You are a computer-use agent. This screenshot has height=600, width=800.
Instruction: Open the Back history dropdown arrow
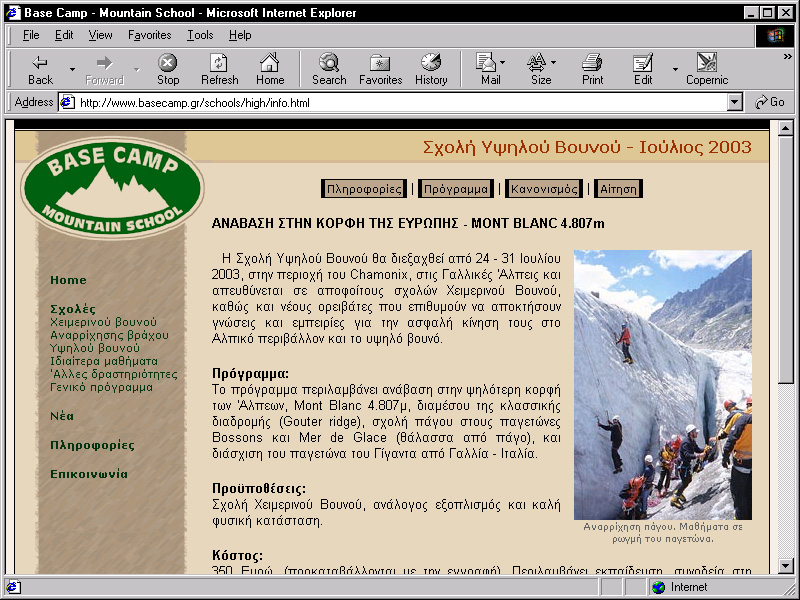pos(72,69)
